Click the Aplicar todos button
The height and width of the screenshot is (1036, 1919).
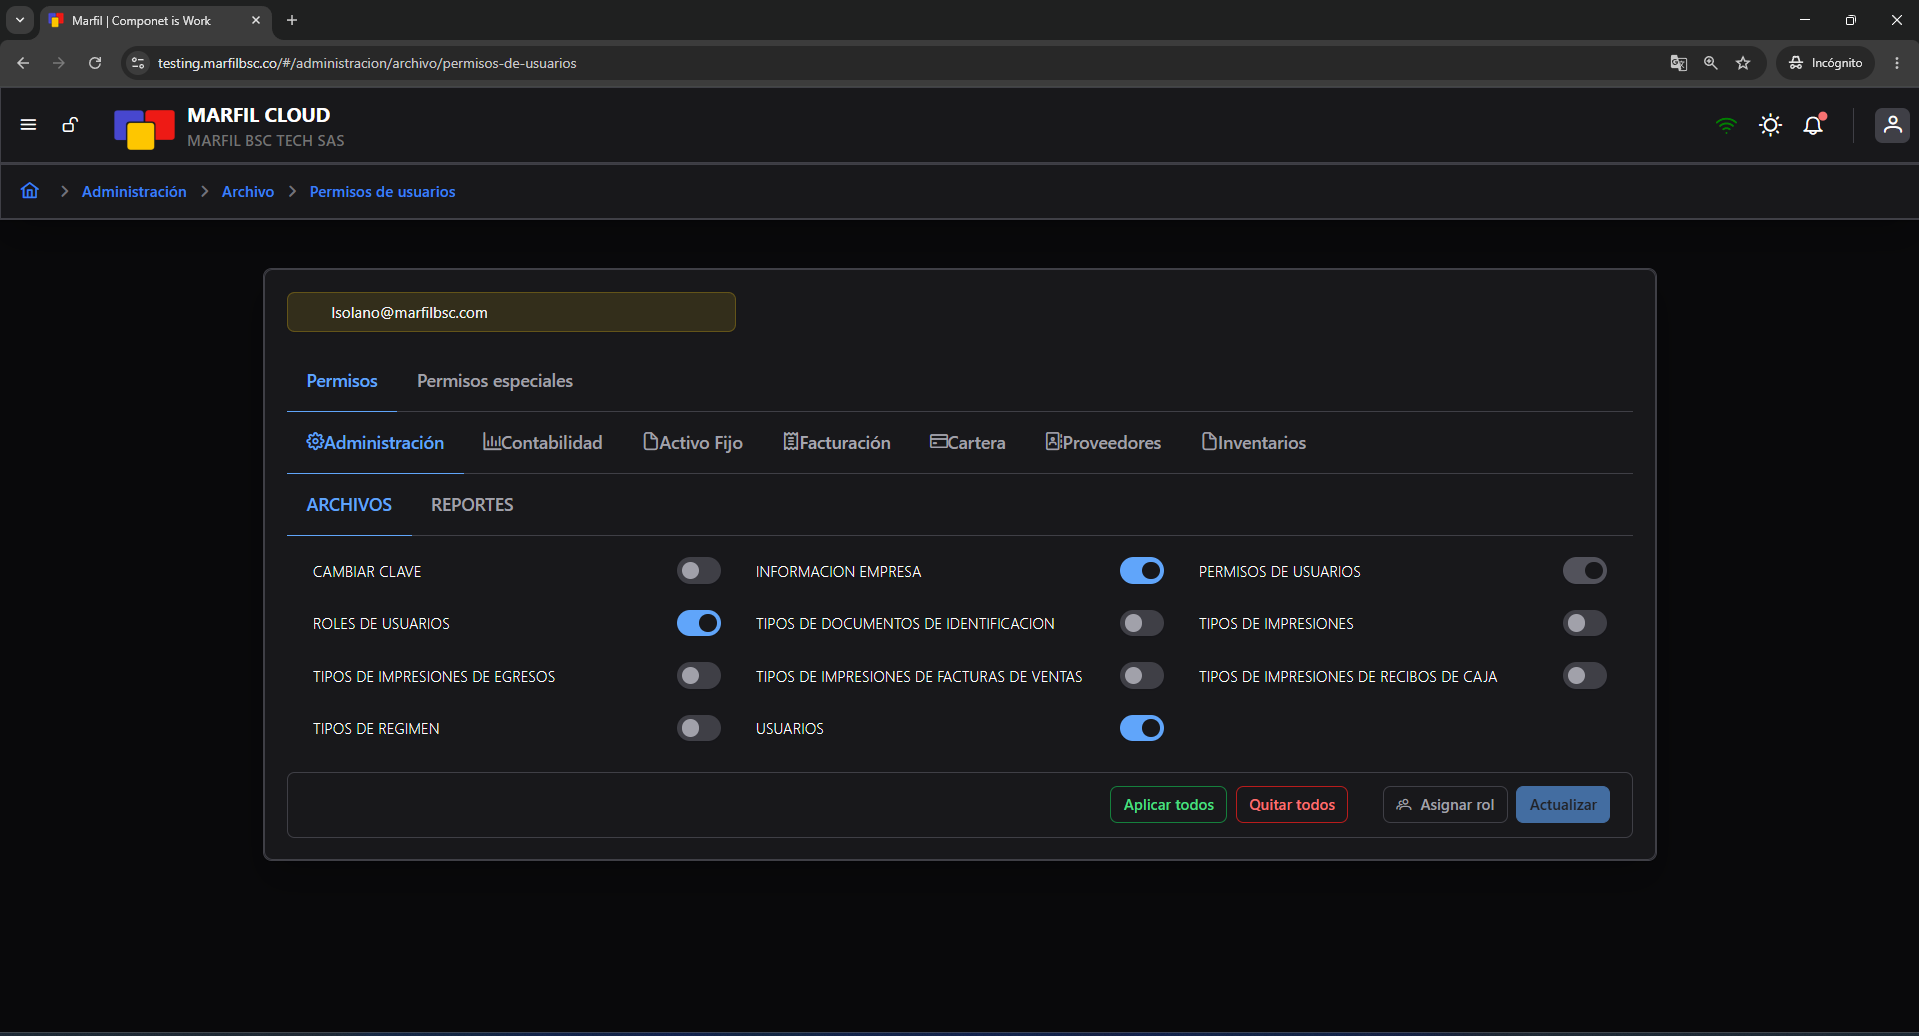(1168, 805)
